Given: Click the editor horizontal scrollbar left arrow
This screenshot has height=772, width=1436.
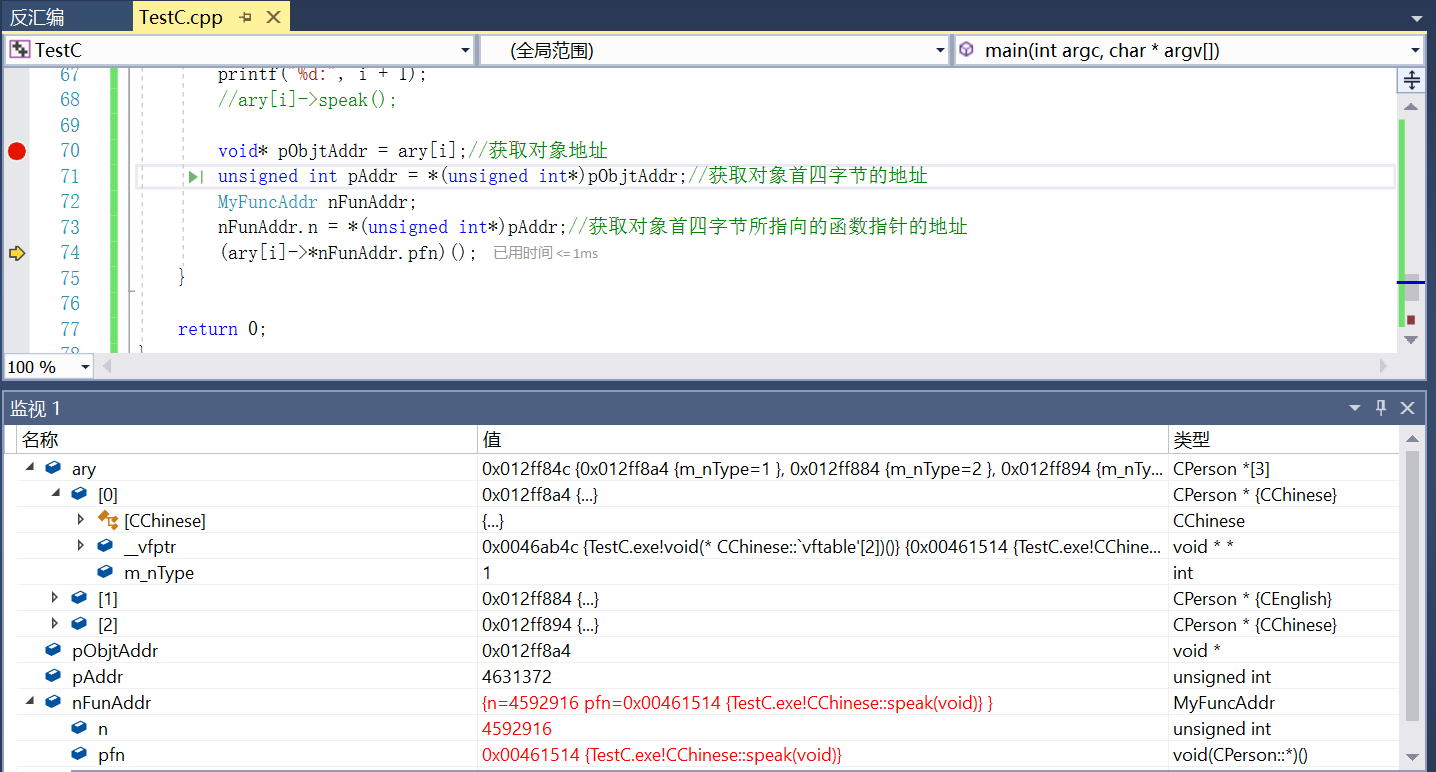Looking at the screenshot, I should 109,367.
